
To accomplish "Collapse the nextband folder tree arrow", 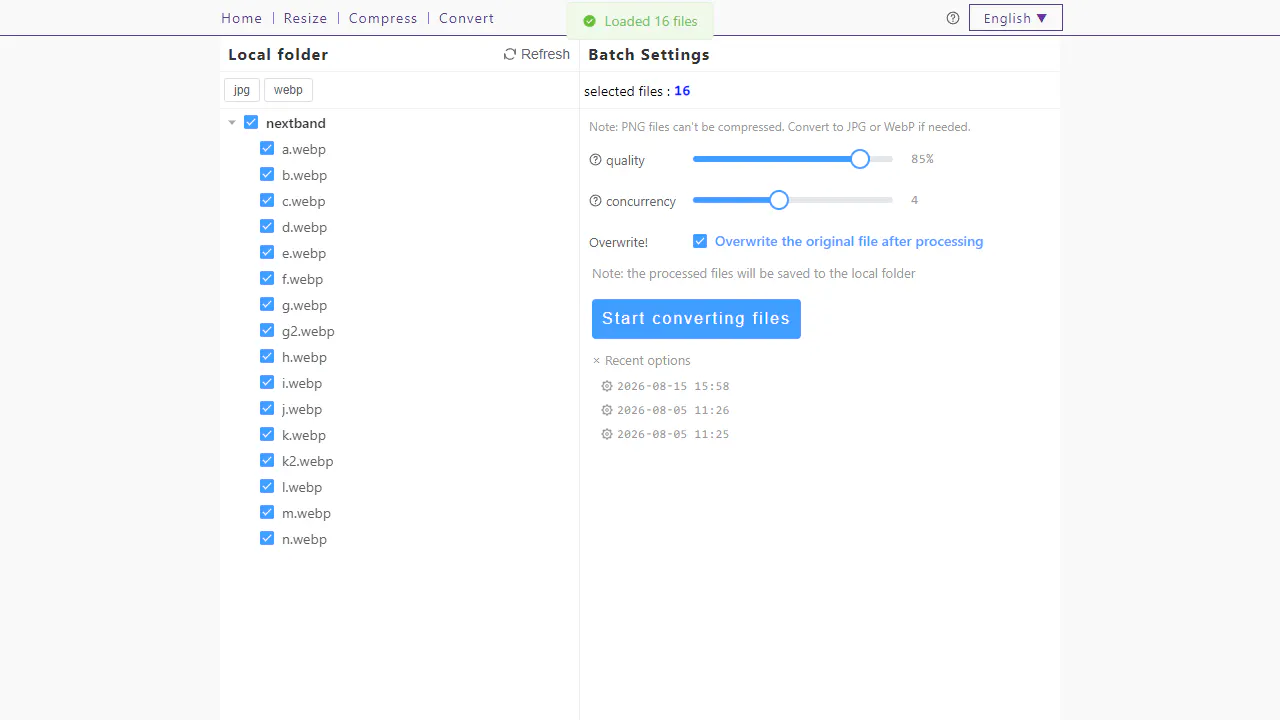I will (232, 123).
